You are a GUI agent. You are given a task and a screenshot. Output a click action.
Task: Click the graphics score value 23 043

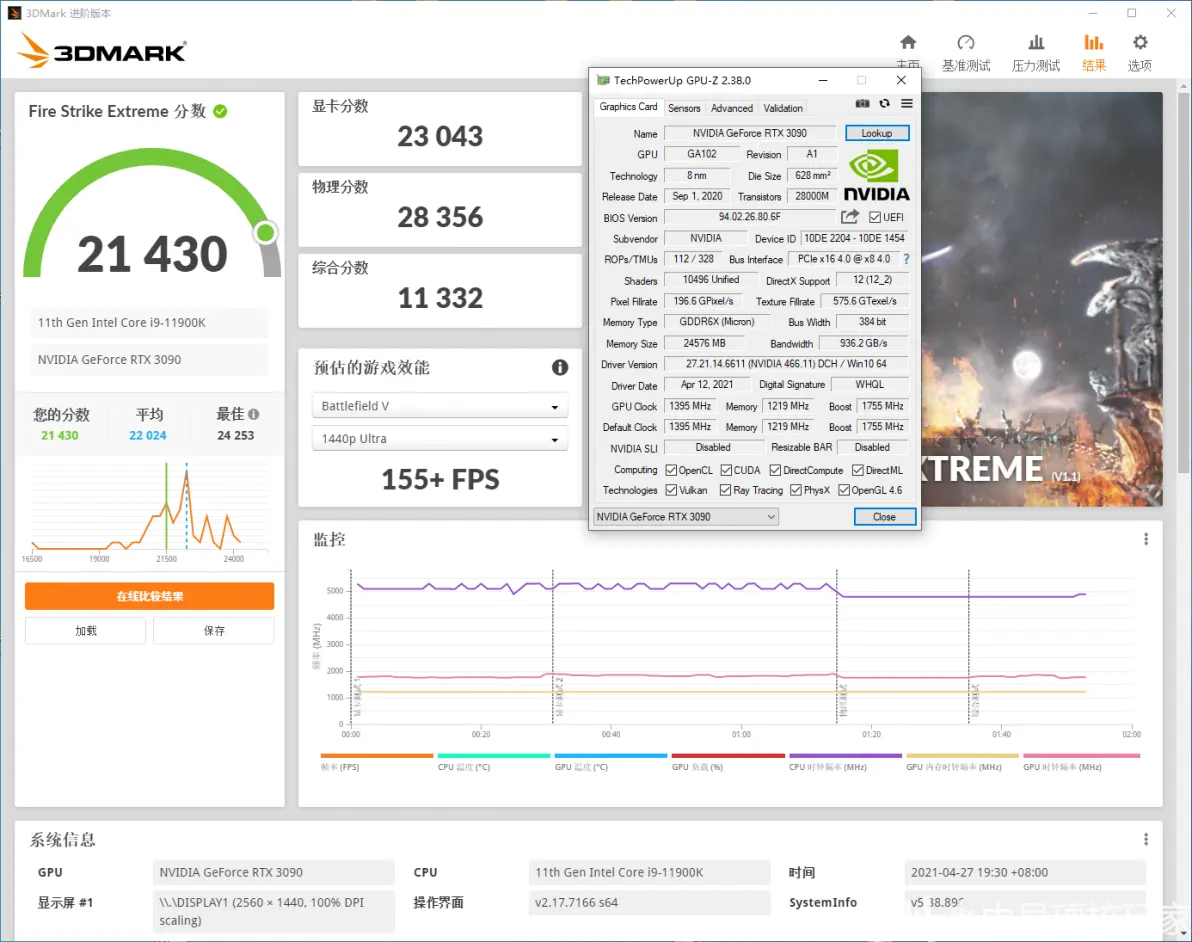(440, 137)
